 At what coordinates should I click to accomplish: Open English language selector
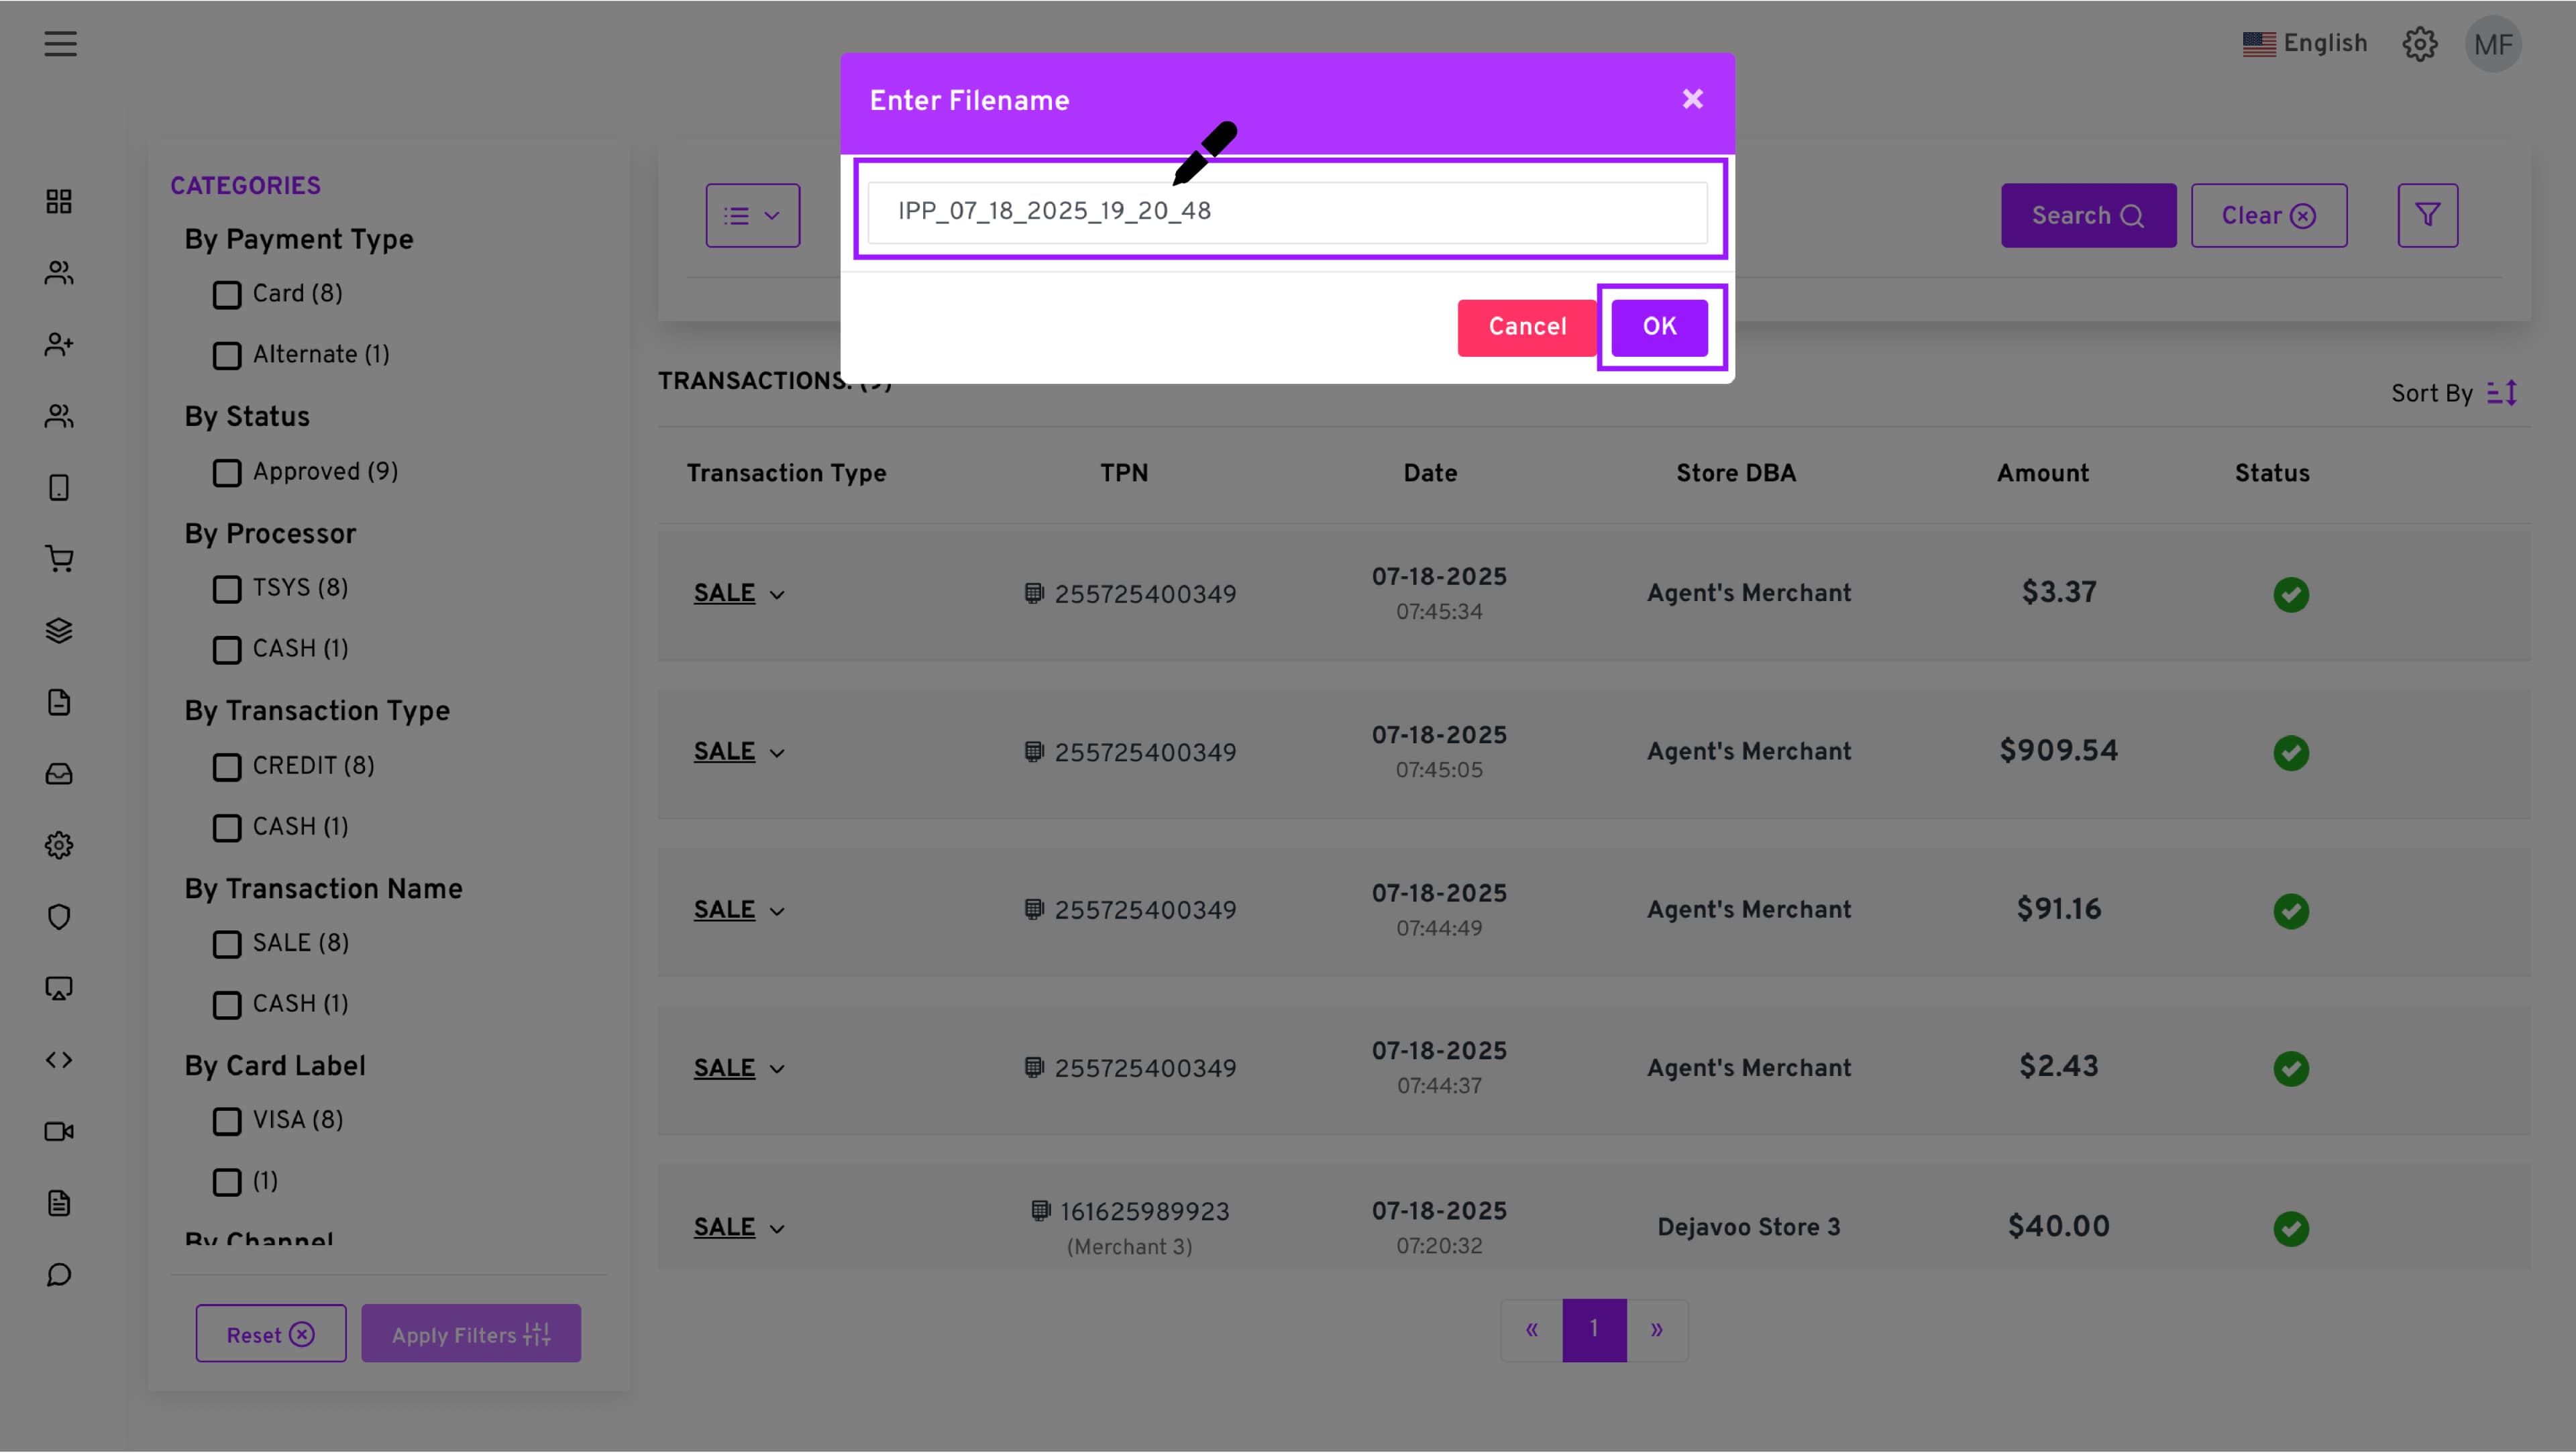[2304, 44]
